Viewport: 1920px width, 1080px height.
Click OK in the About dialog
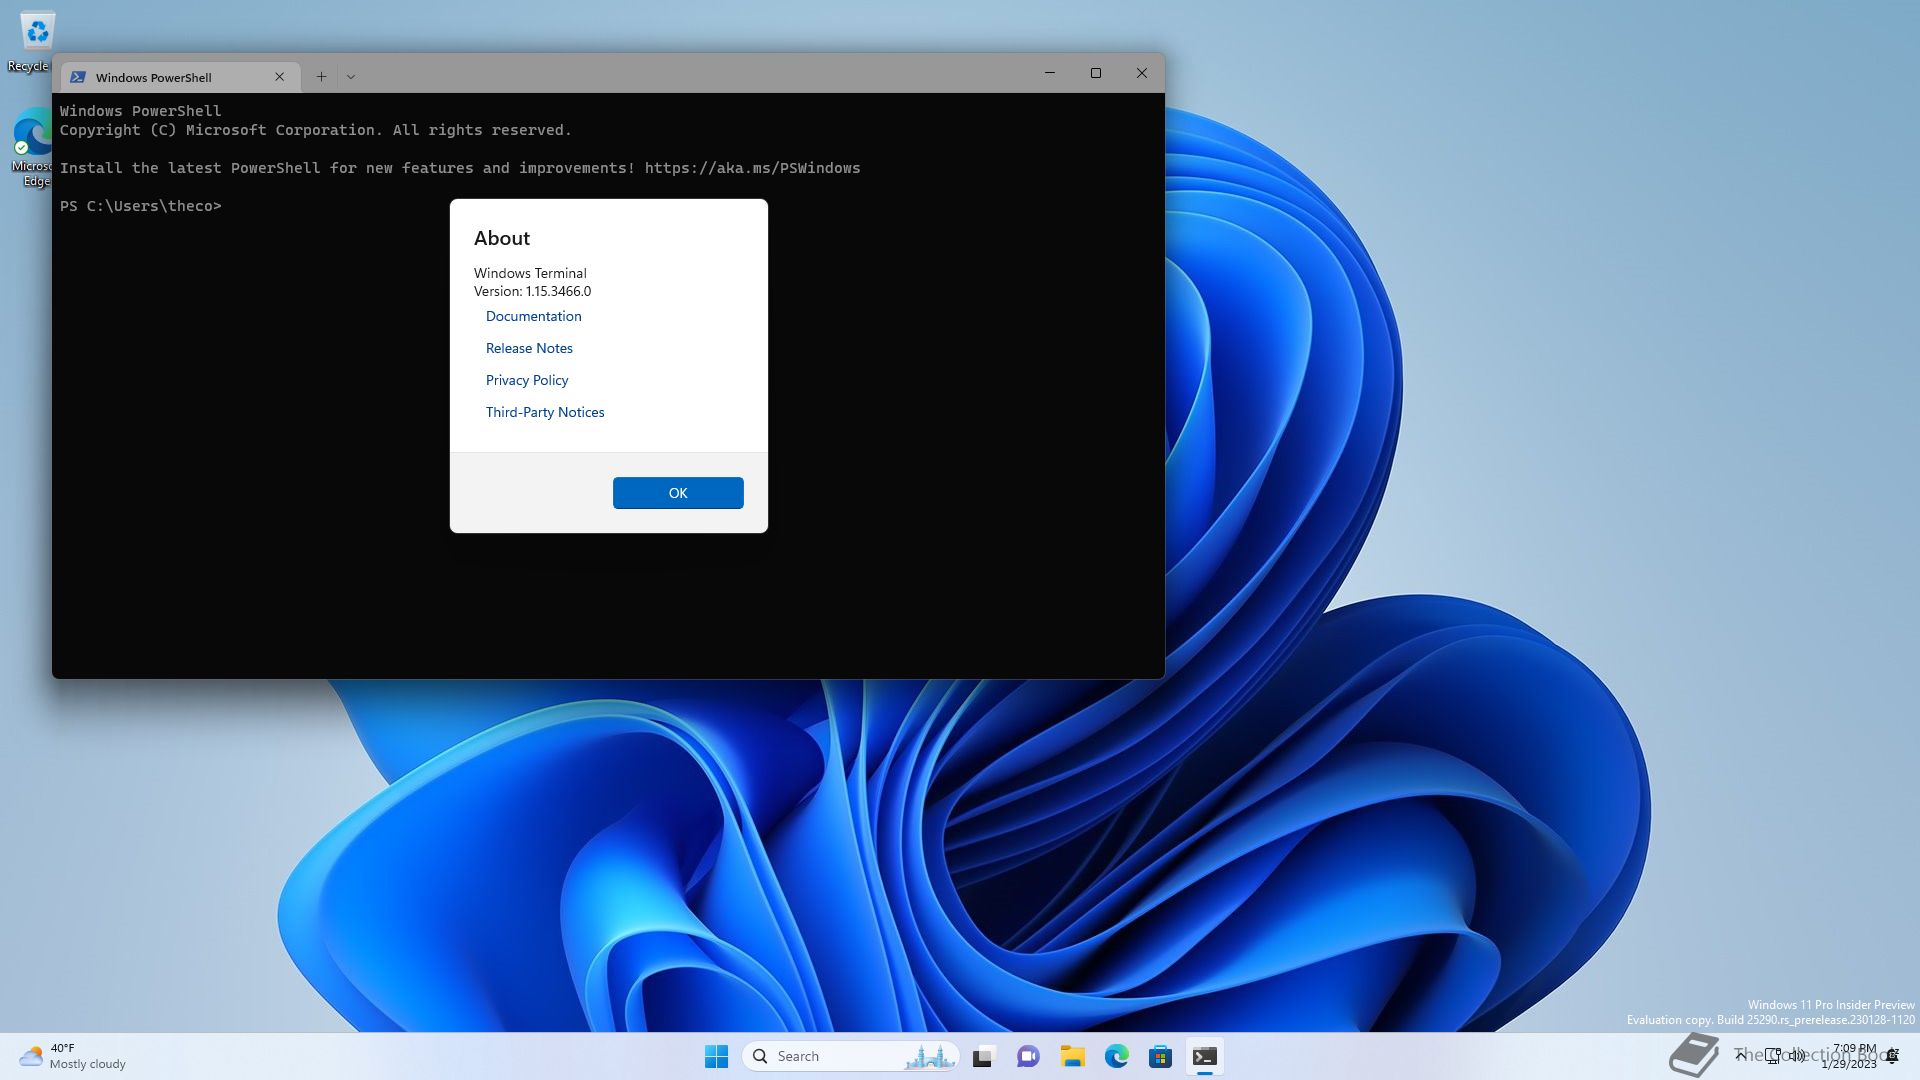click(x=678, y=493)
